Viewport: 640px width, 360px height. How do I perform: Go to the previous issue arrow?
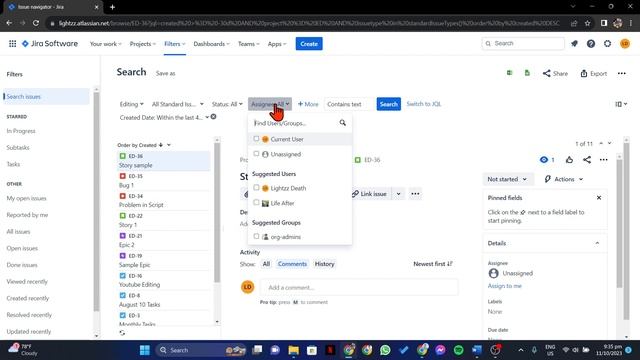(601, 144)
